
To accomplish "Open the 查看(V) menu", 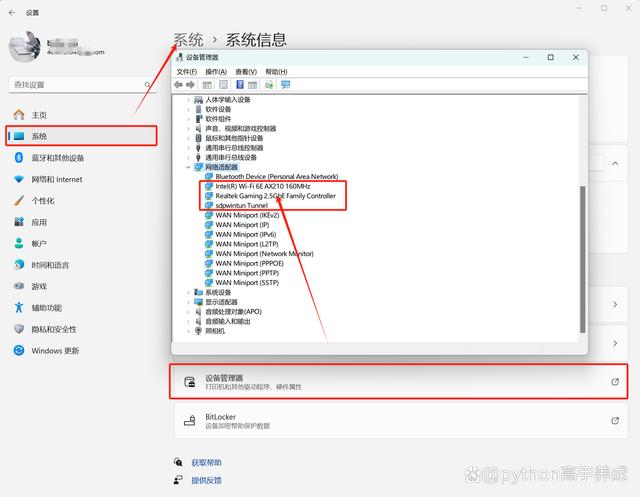I will click(x=246, y=72).
